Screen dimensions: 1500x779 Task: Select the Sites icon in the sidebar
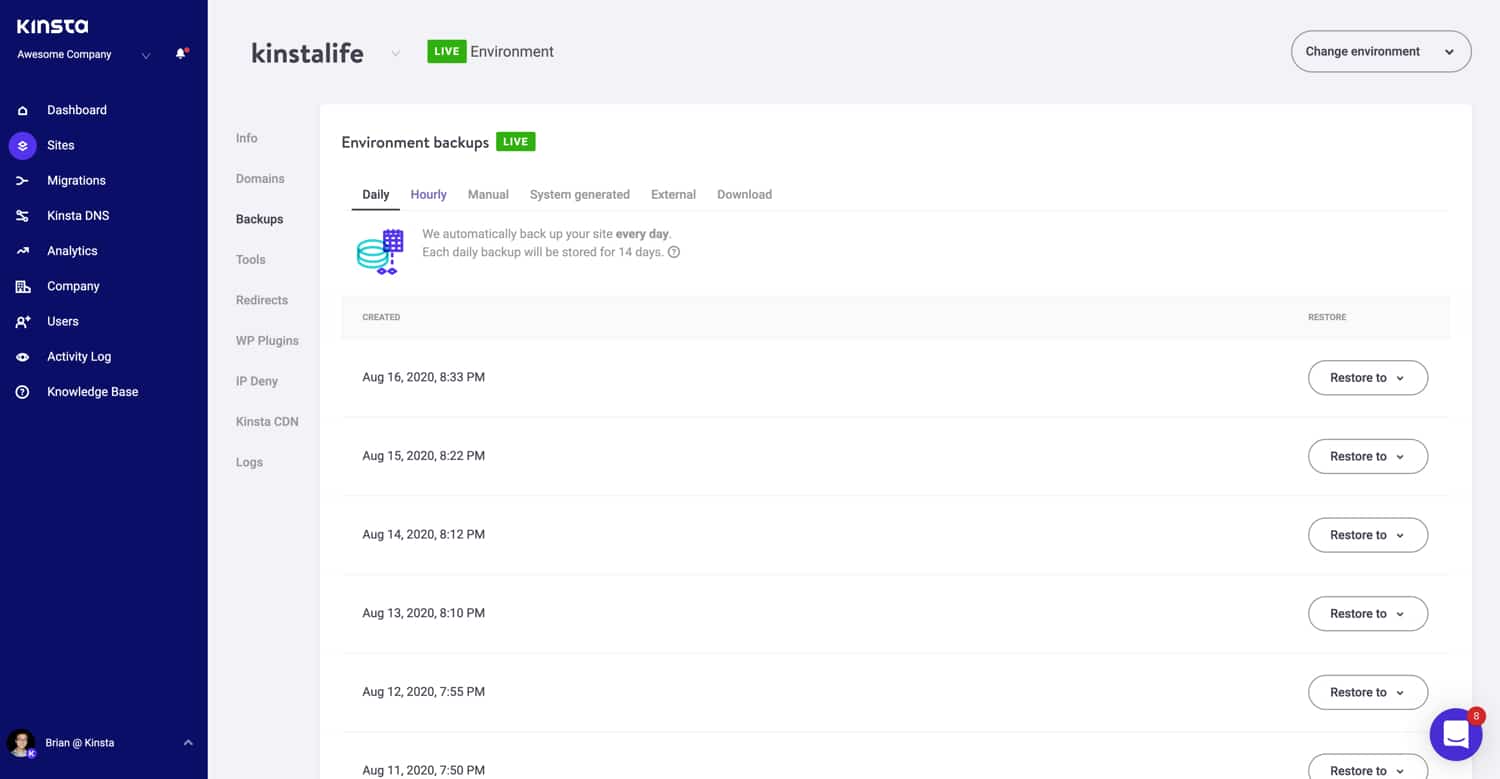pos(22,145)
